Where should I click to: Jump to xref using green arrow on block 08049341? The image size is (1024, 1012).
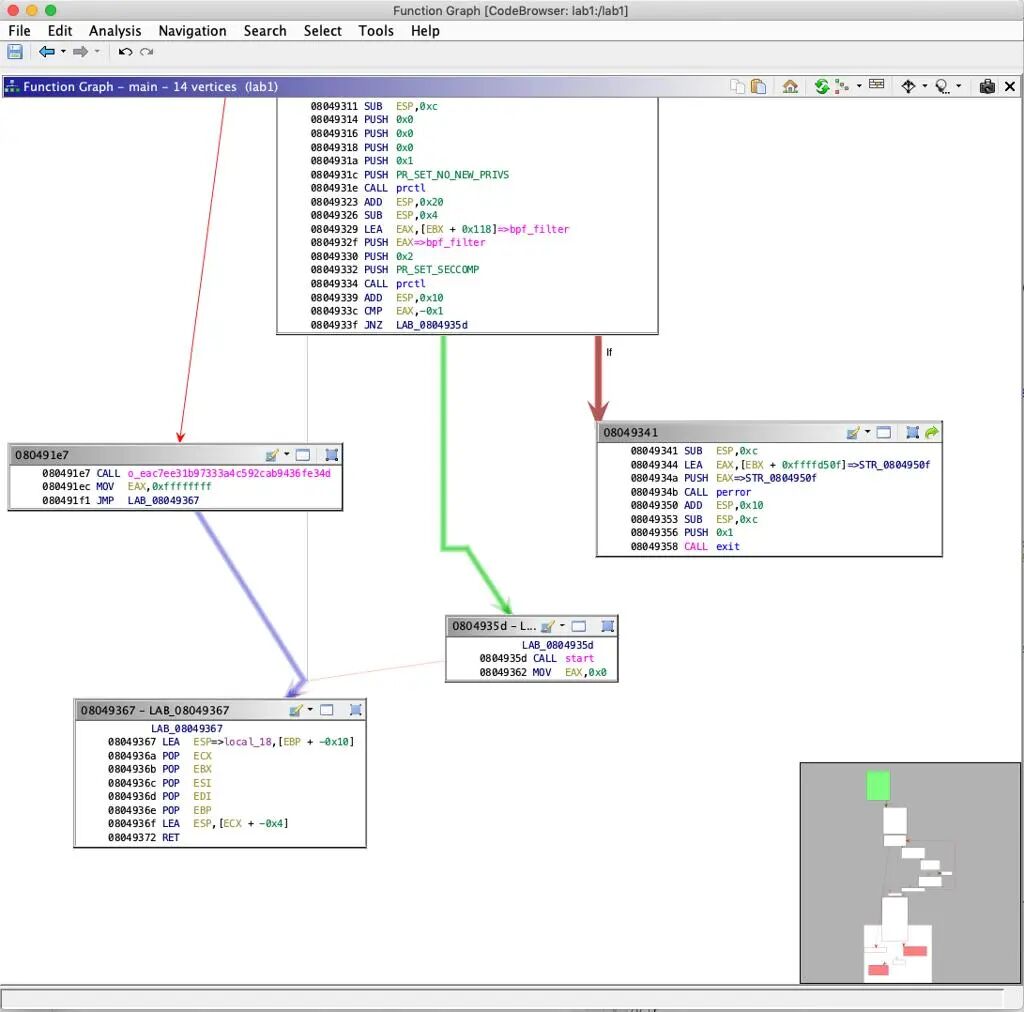(932, 433)
